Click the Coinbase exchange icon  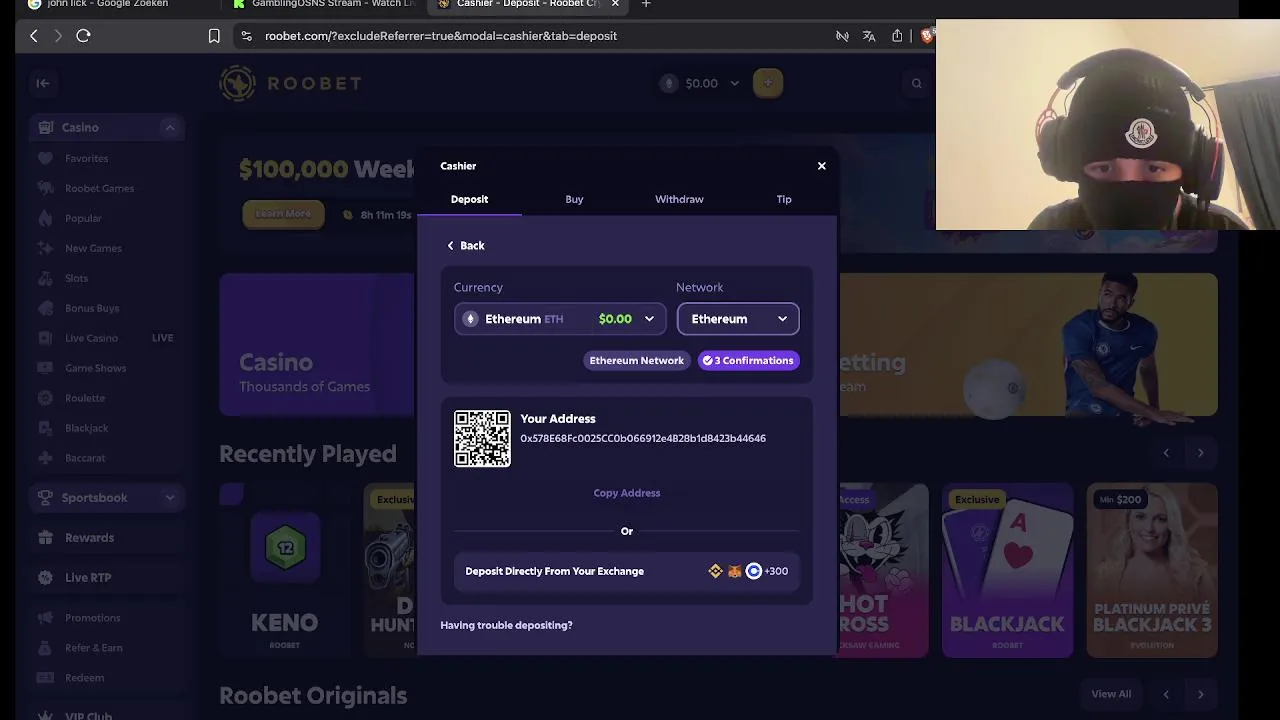pyautogui.click(x=754, y=571)
